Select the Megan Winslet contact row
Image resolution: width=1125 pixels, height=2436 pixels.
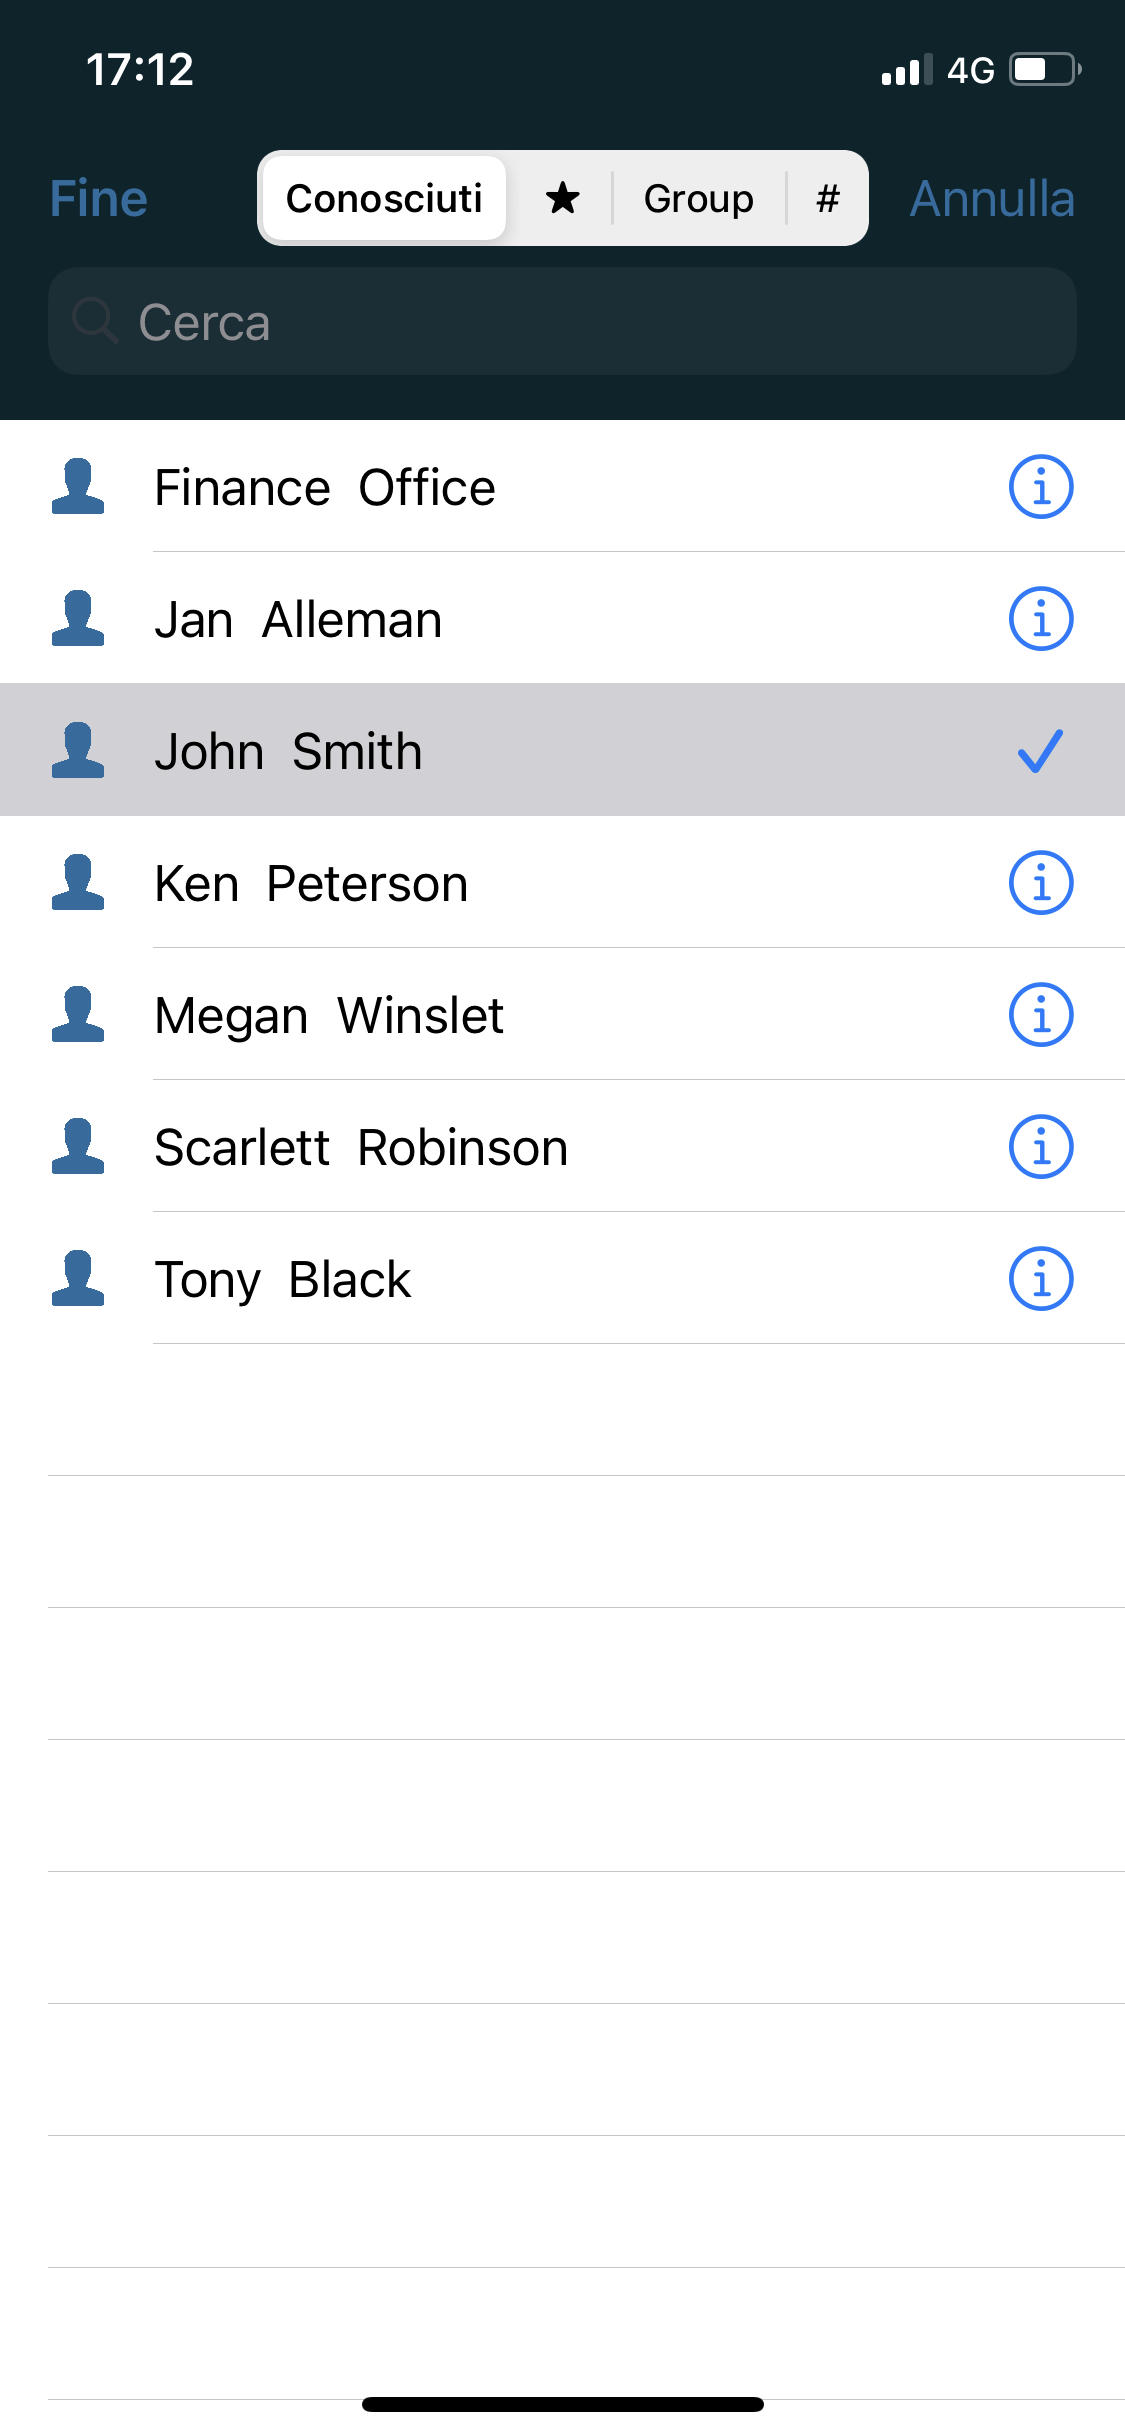[x=330, y=1015]
